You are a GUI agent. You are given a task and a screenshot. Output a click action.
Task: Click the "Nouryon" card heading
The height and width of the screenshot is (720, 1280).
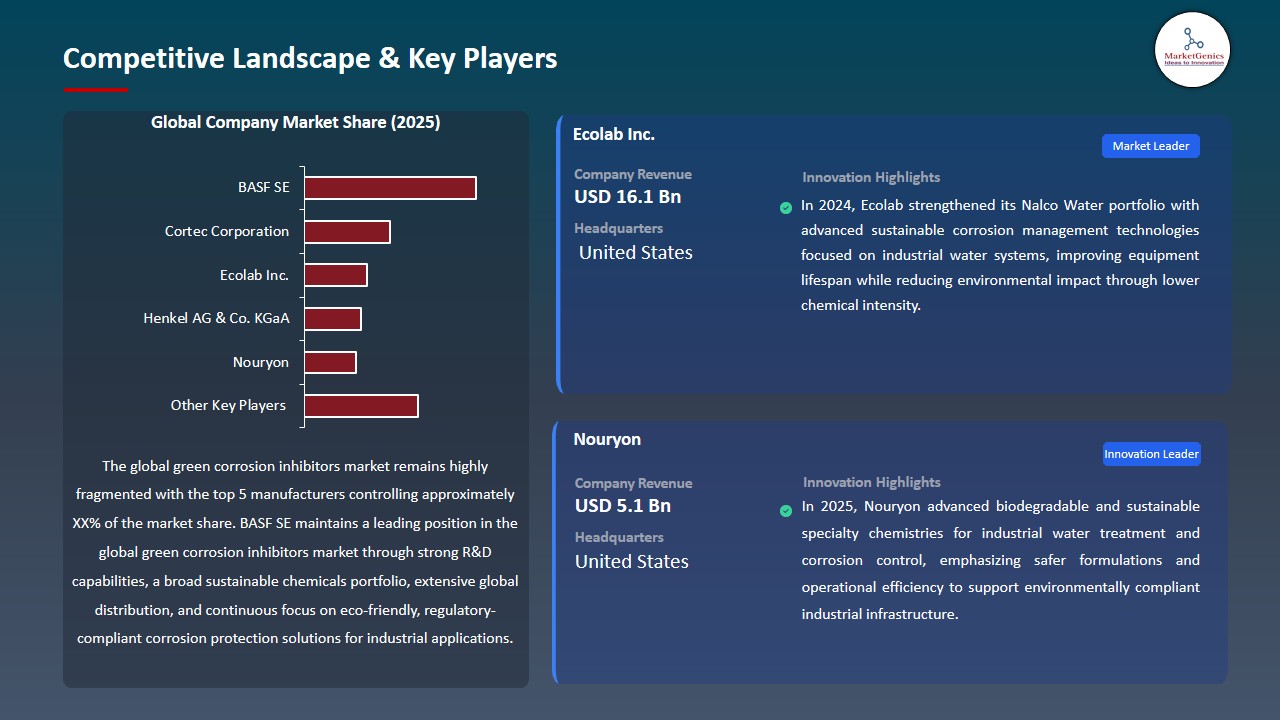pos(607,439)
